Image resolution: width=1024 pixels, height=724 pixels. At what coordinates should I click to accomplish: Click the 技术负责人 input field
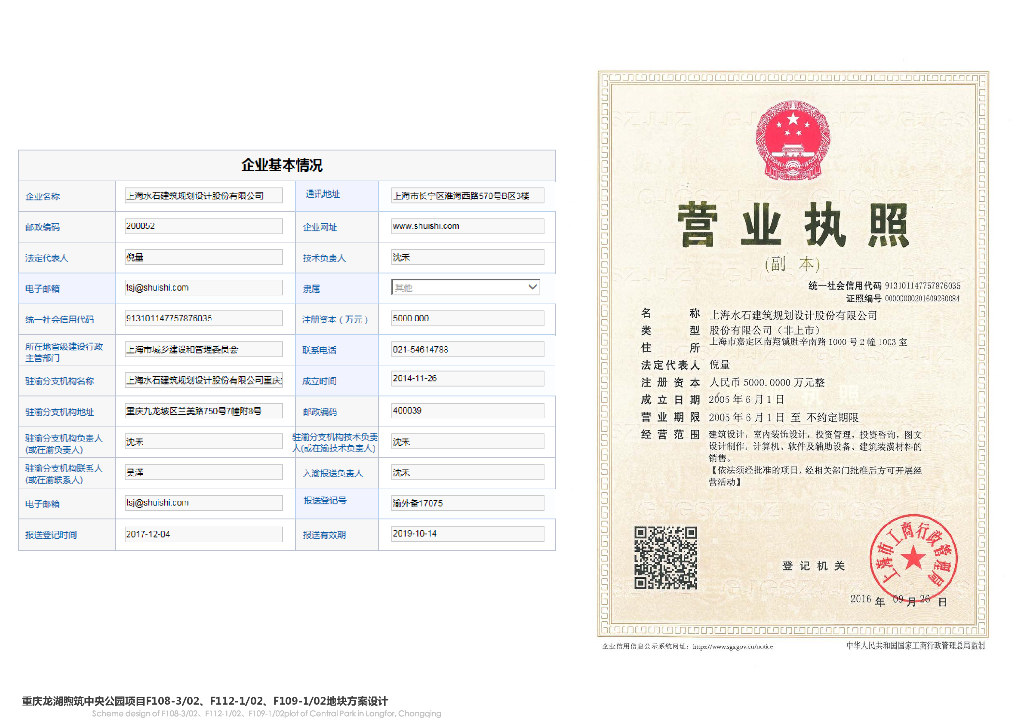click(468, 257)
